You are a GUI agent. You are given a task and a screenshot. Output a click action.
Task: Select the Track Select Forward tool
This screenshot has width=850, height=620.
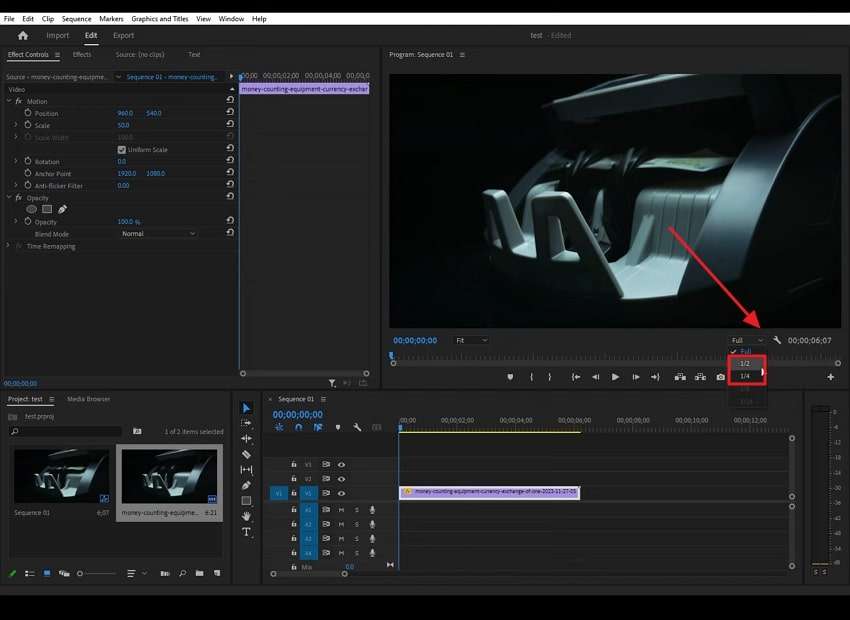(246, 423)
